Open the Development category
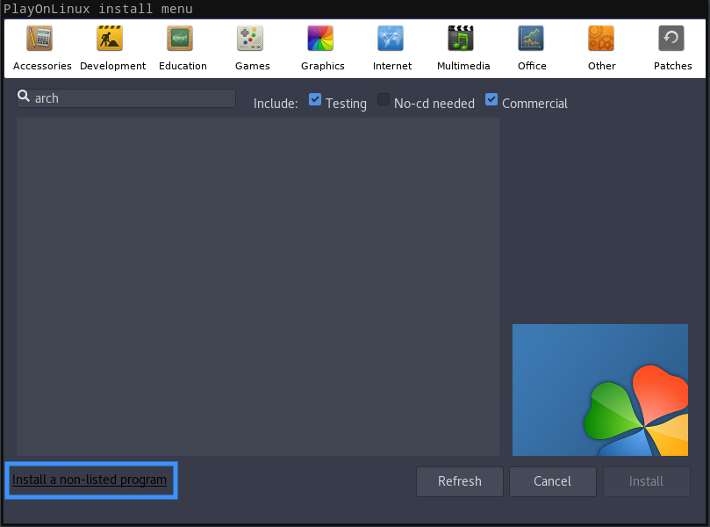 click(x=113, y=48)
